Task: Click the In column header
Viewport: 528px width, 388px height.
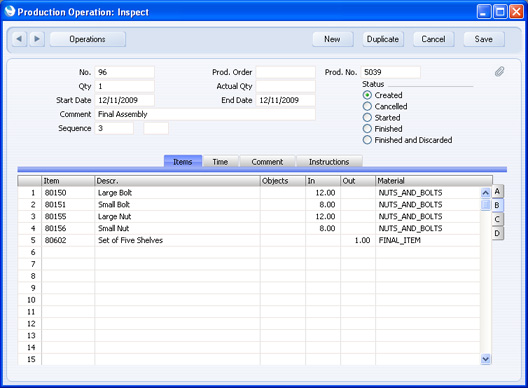Action: point(323,181)
